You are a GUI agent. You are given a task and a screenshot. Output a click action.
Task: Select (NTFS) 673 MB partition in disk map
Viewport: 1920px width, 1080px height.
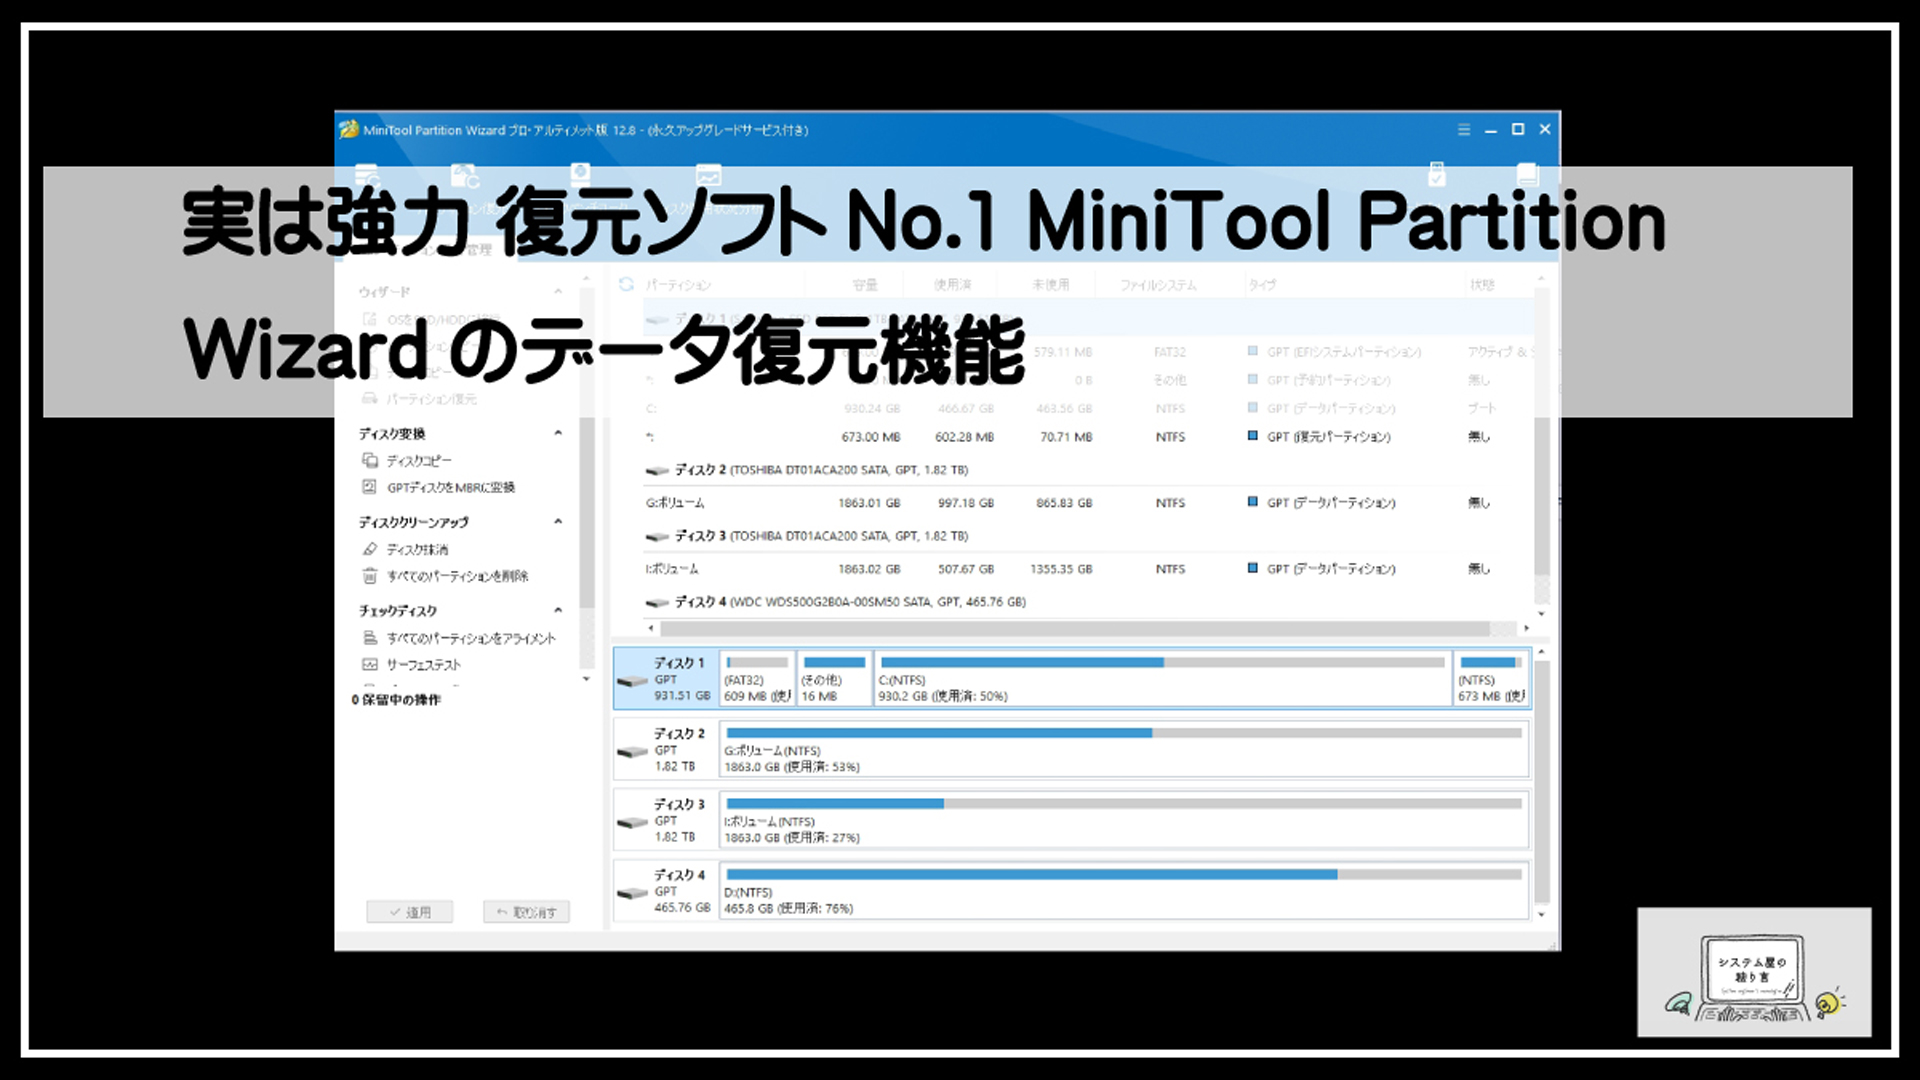pos(1491,679)
